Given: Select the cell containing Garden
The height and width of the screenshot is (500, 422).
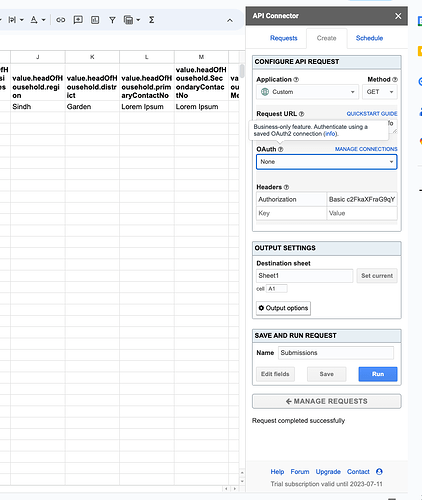Looking at the screenshot, I should pos(92,107).
